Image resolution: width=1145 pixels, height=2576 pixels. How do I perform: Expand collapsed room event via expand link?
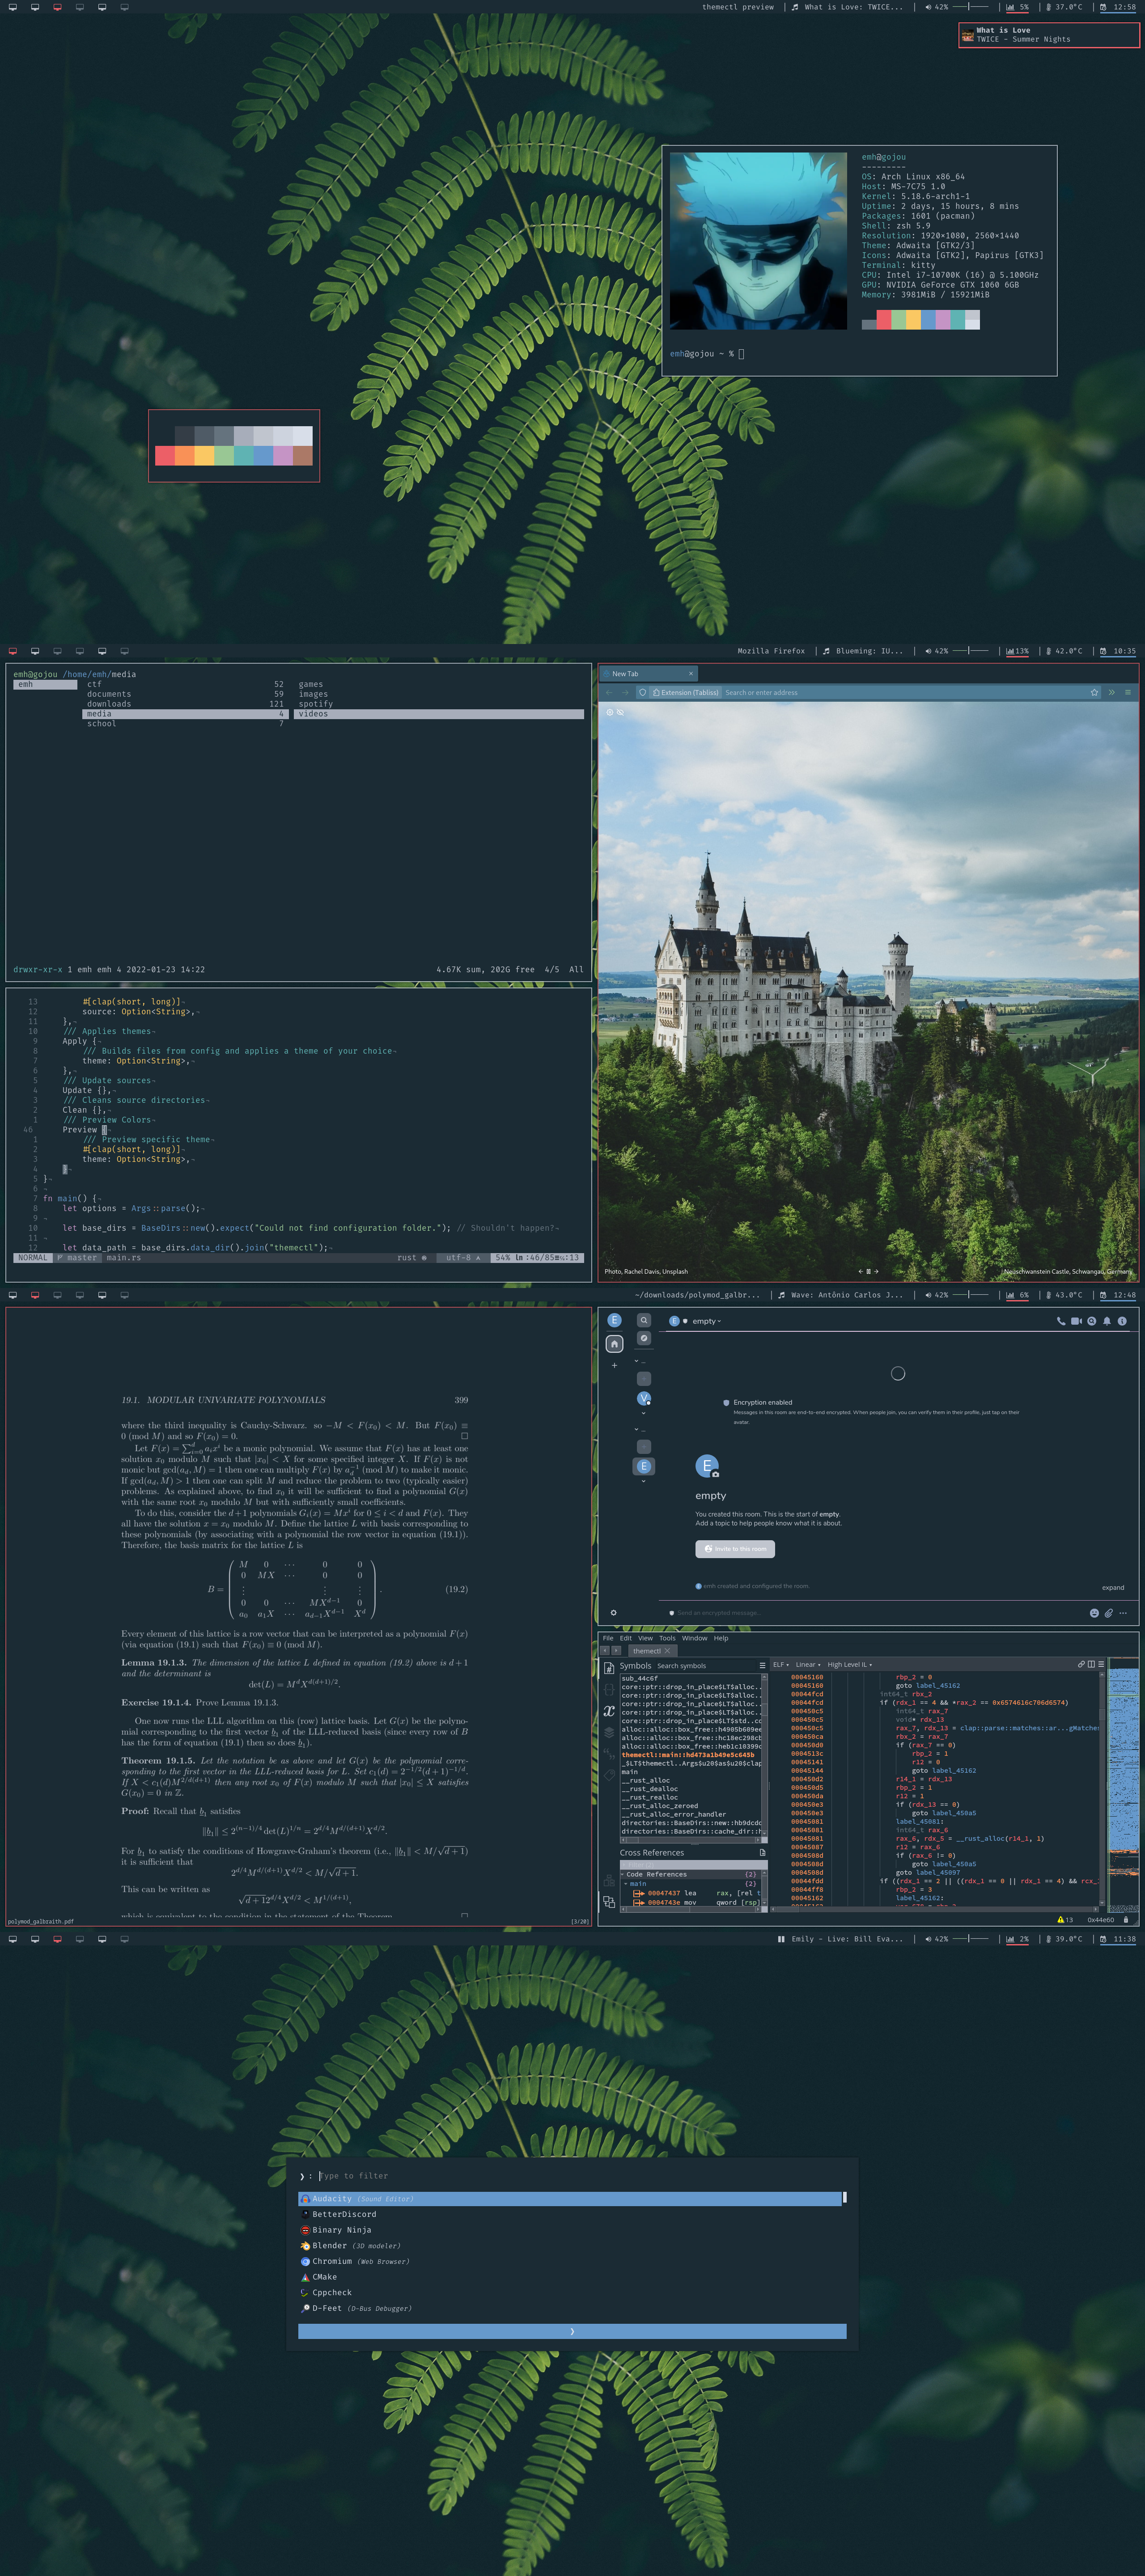click(1113, 1588)
